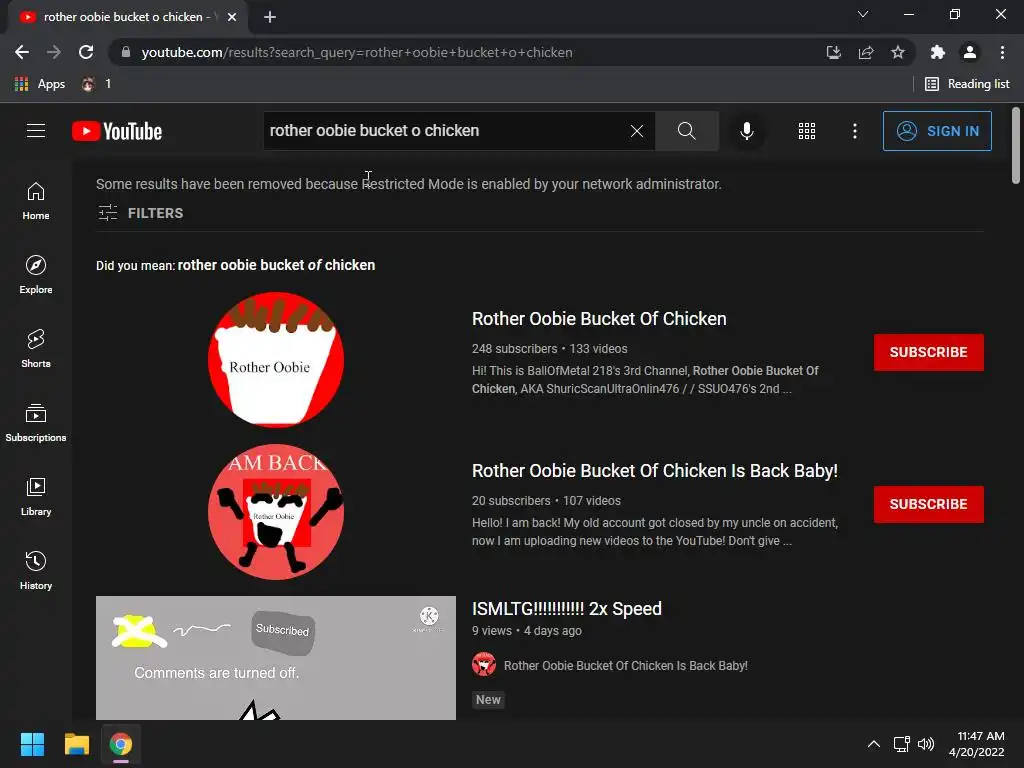The width and height of the screenshot is (1024, 768).
Task: Open the YouTube hamburger guide menu
Action: [x=36, y=131]
